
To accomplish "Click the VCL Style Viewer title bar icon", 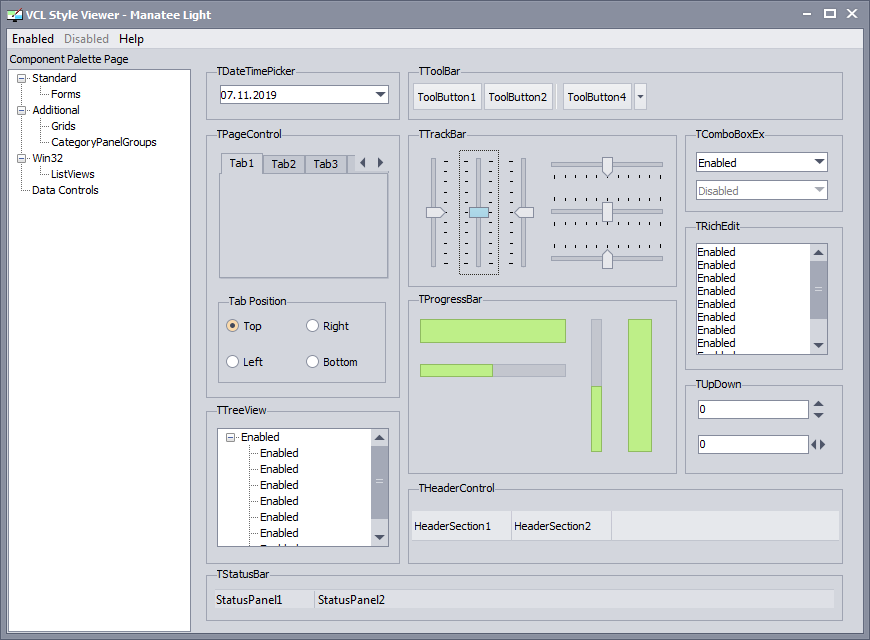I will (x=15, y=15).
